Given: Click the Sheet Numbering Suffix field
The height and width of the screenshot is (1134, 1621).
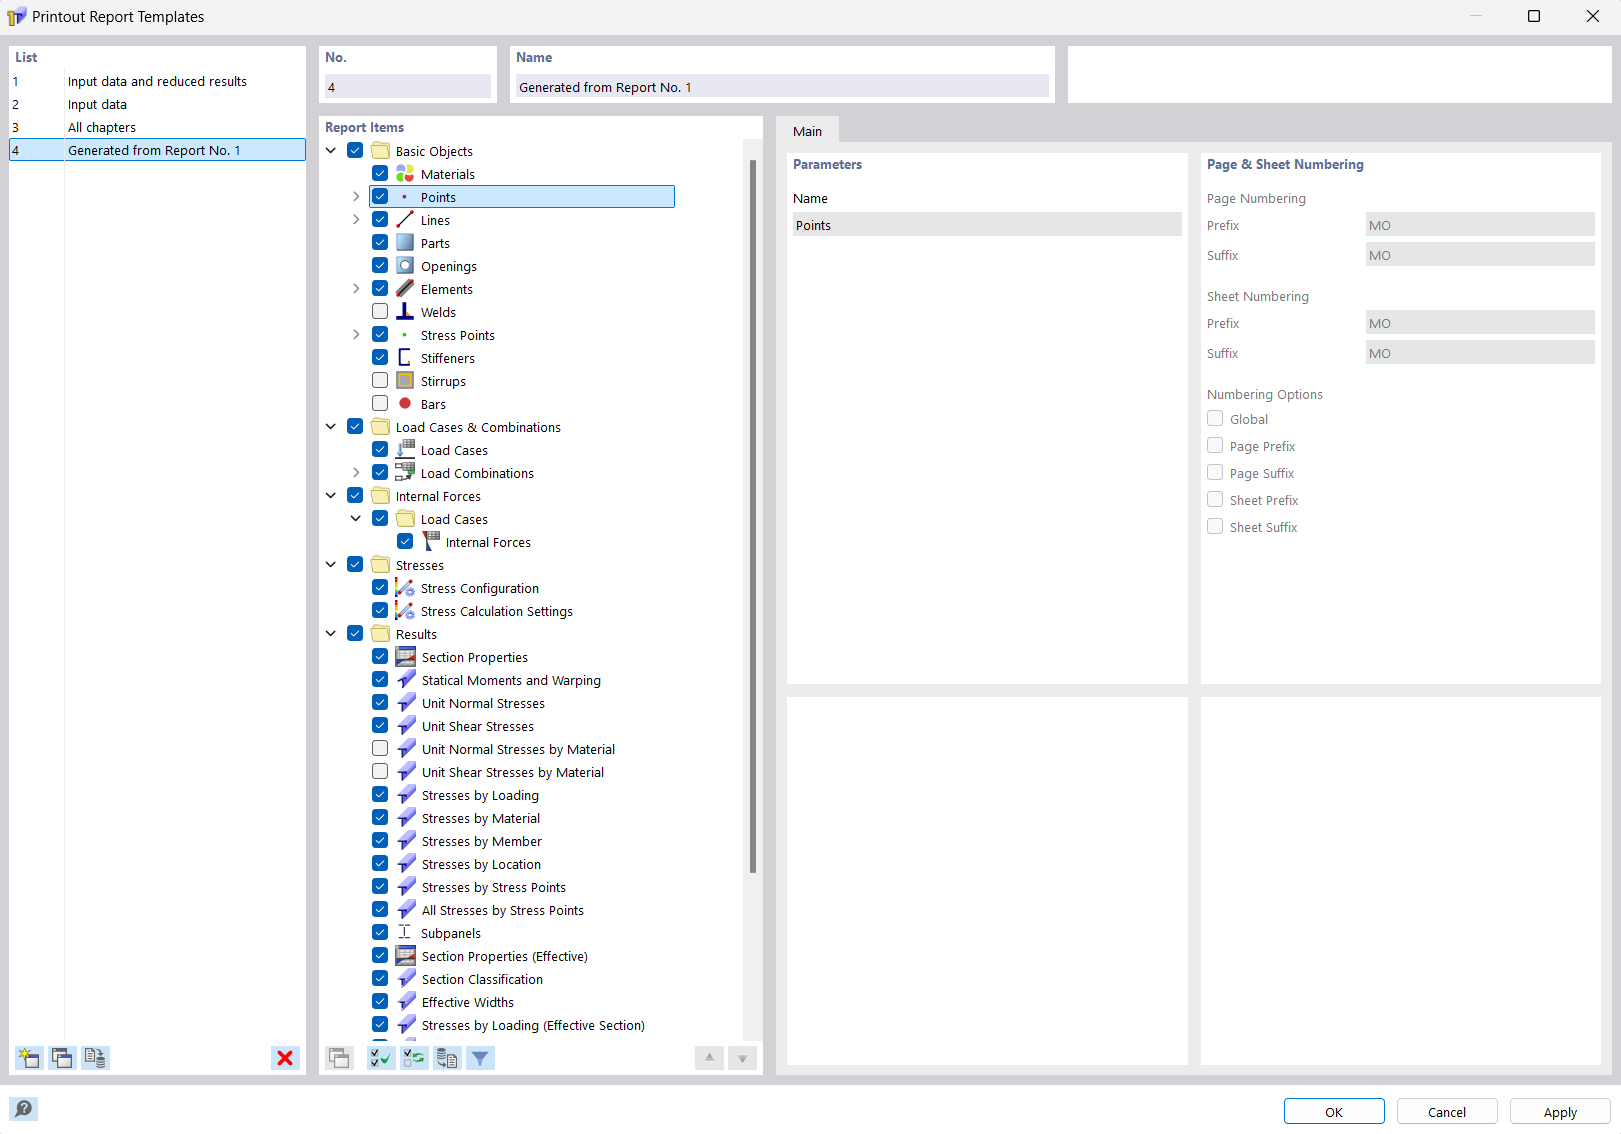Looking at the screenshot, I should (1480, 353).
